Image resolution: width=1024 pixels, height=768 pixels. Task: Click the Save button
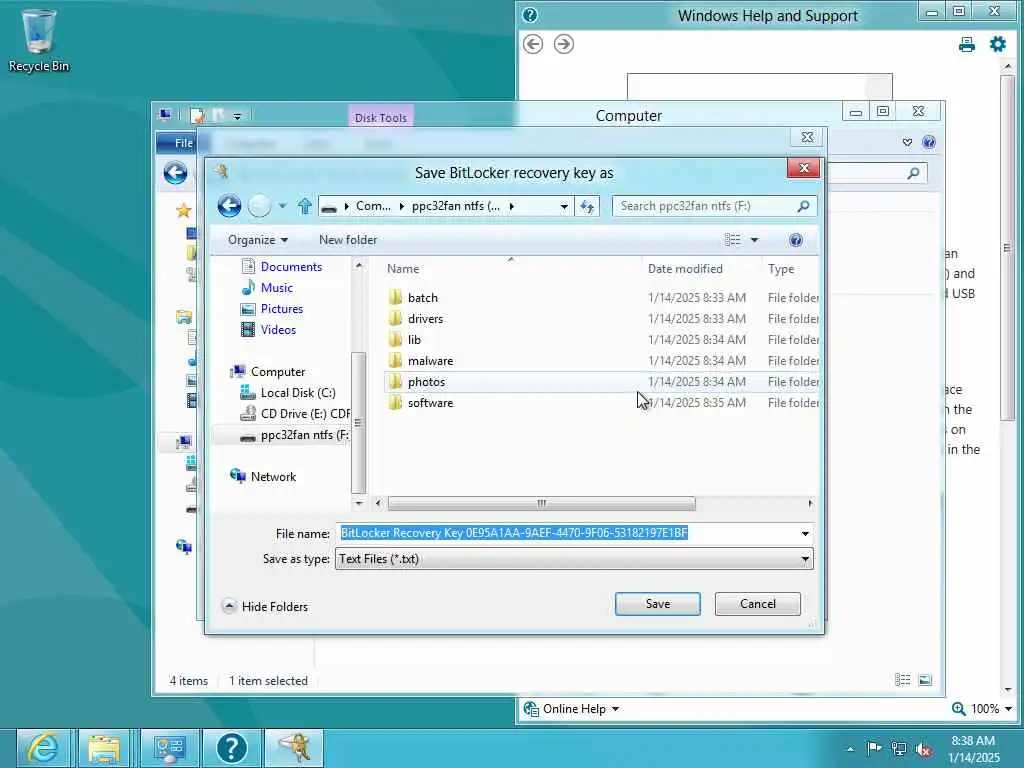(658, 604)
